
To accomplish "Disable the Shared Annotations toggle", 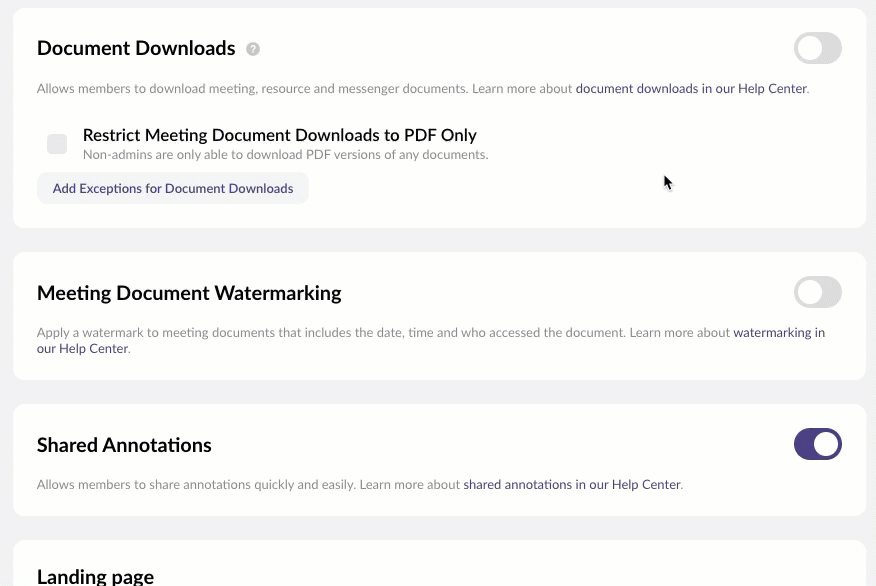I will click(817, 444).
